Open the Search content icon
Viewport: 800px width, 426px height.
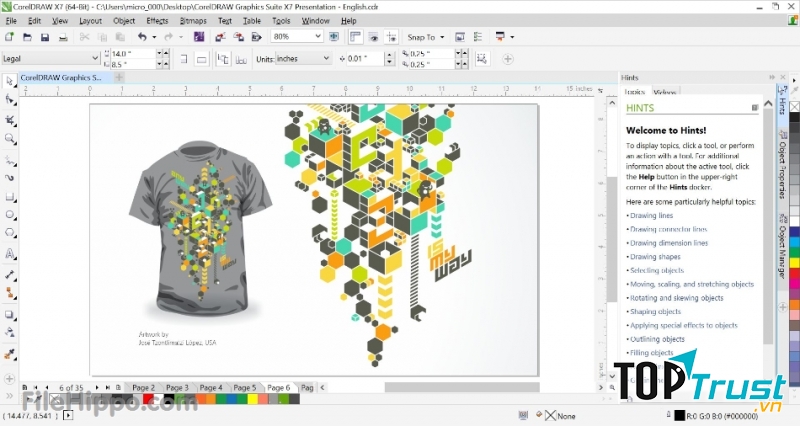pyautogui.click(x=199, y=37)
